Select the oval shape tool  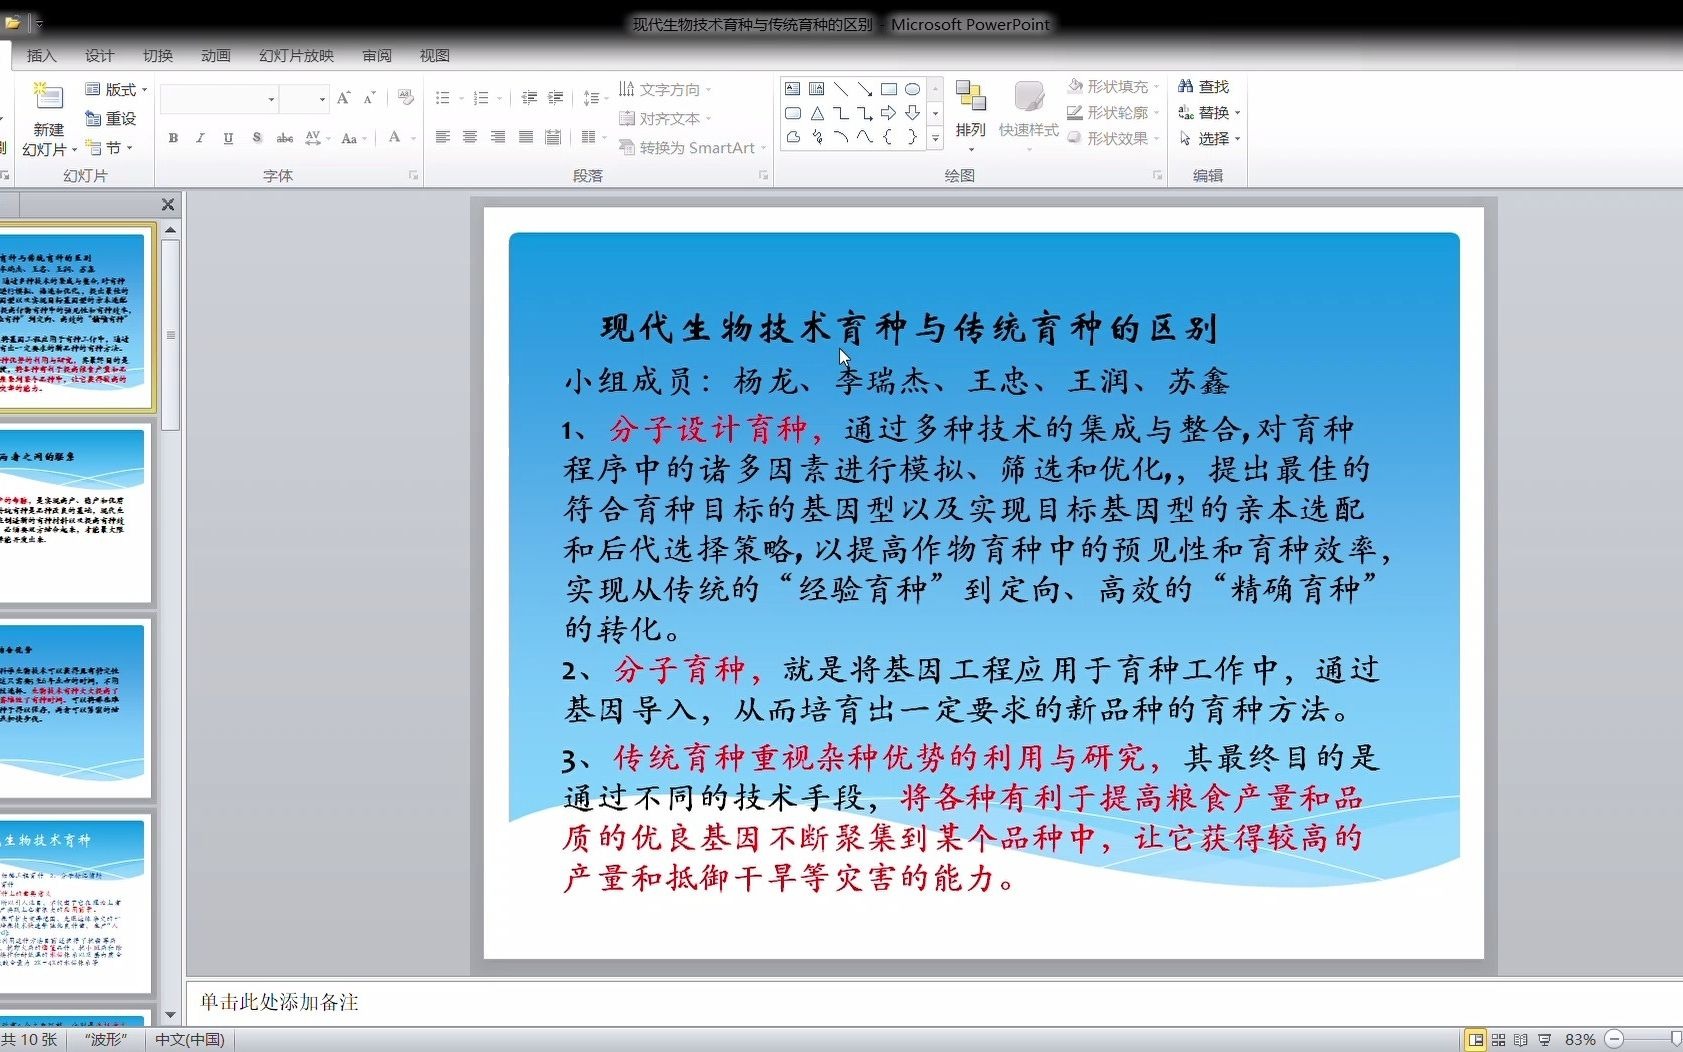912,89
